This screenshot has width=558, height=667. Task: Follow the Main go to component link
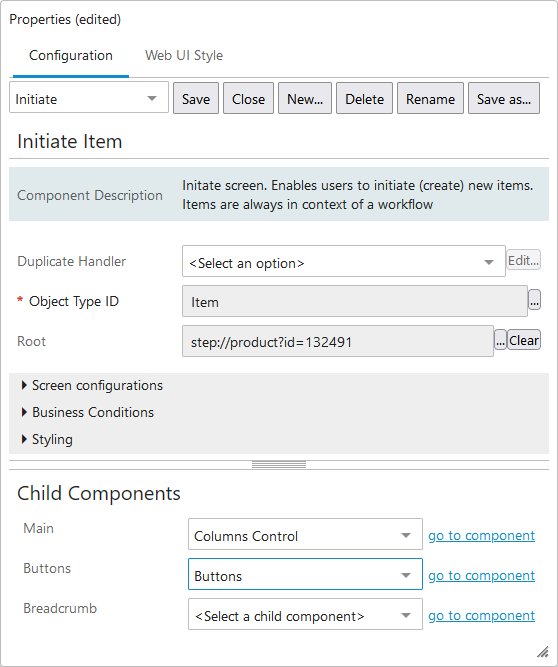point(481,536)
